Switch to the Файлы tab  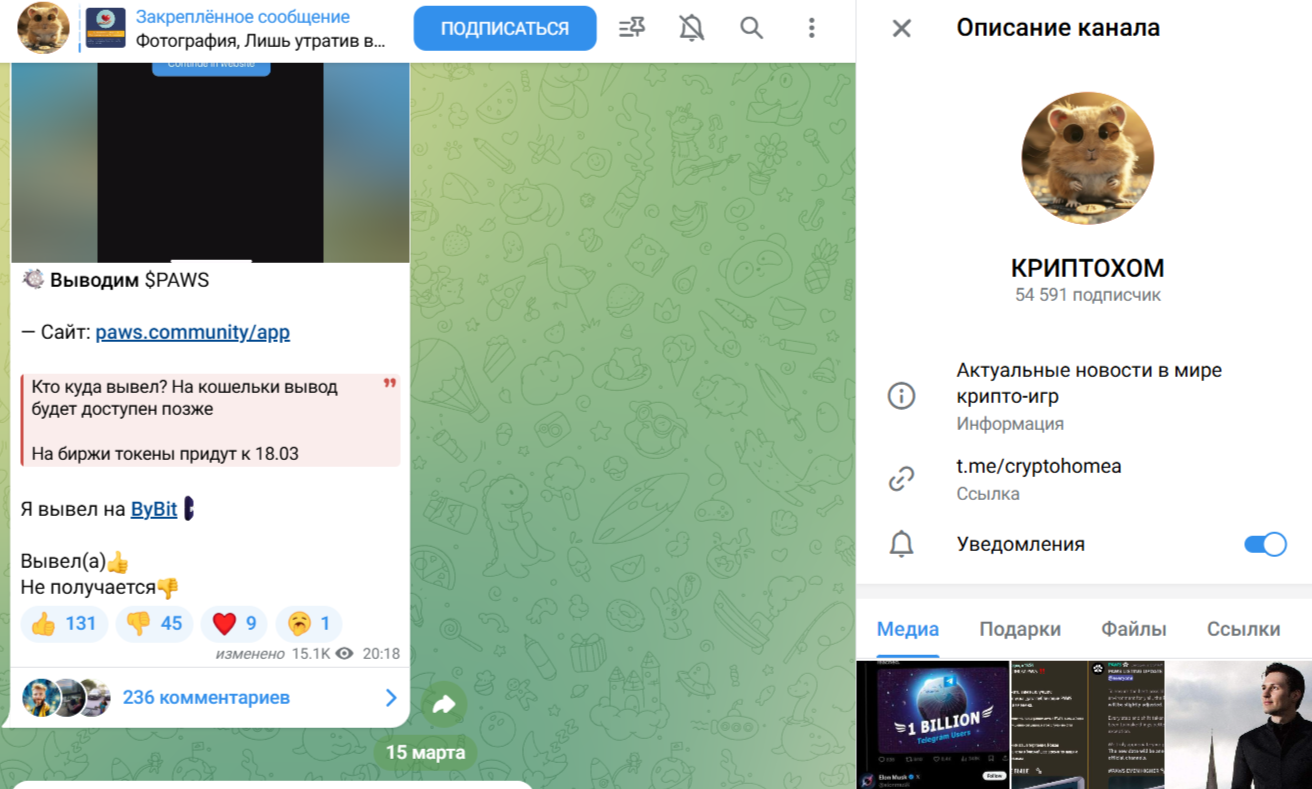click(x=1134, y=630)
